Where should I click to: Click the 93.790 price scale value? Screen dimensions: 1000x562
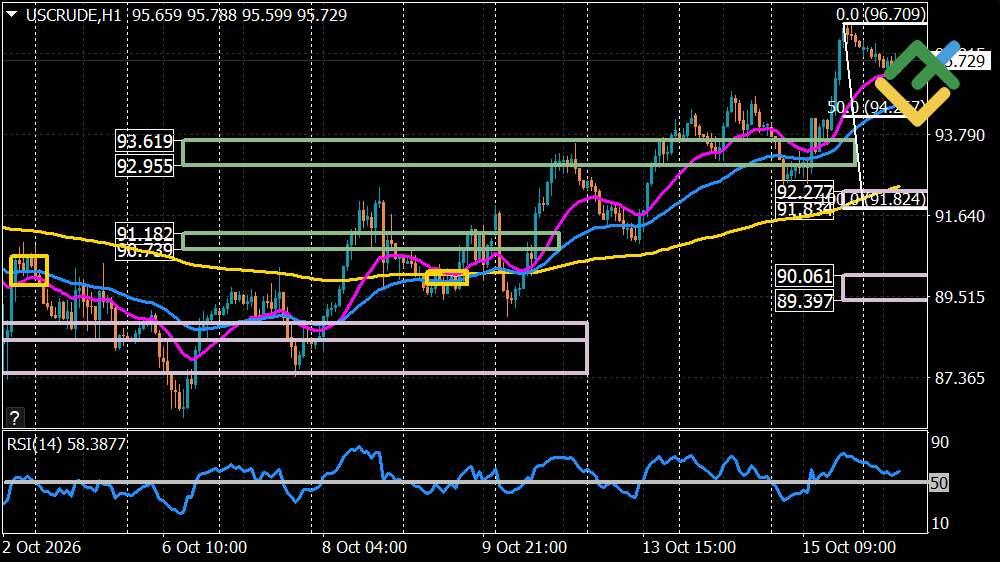coord(959,135)
